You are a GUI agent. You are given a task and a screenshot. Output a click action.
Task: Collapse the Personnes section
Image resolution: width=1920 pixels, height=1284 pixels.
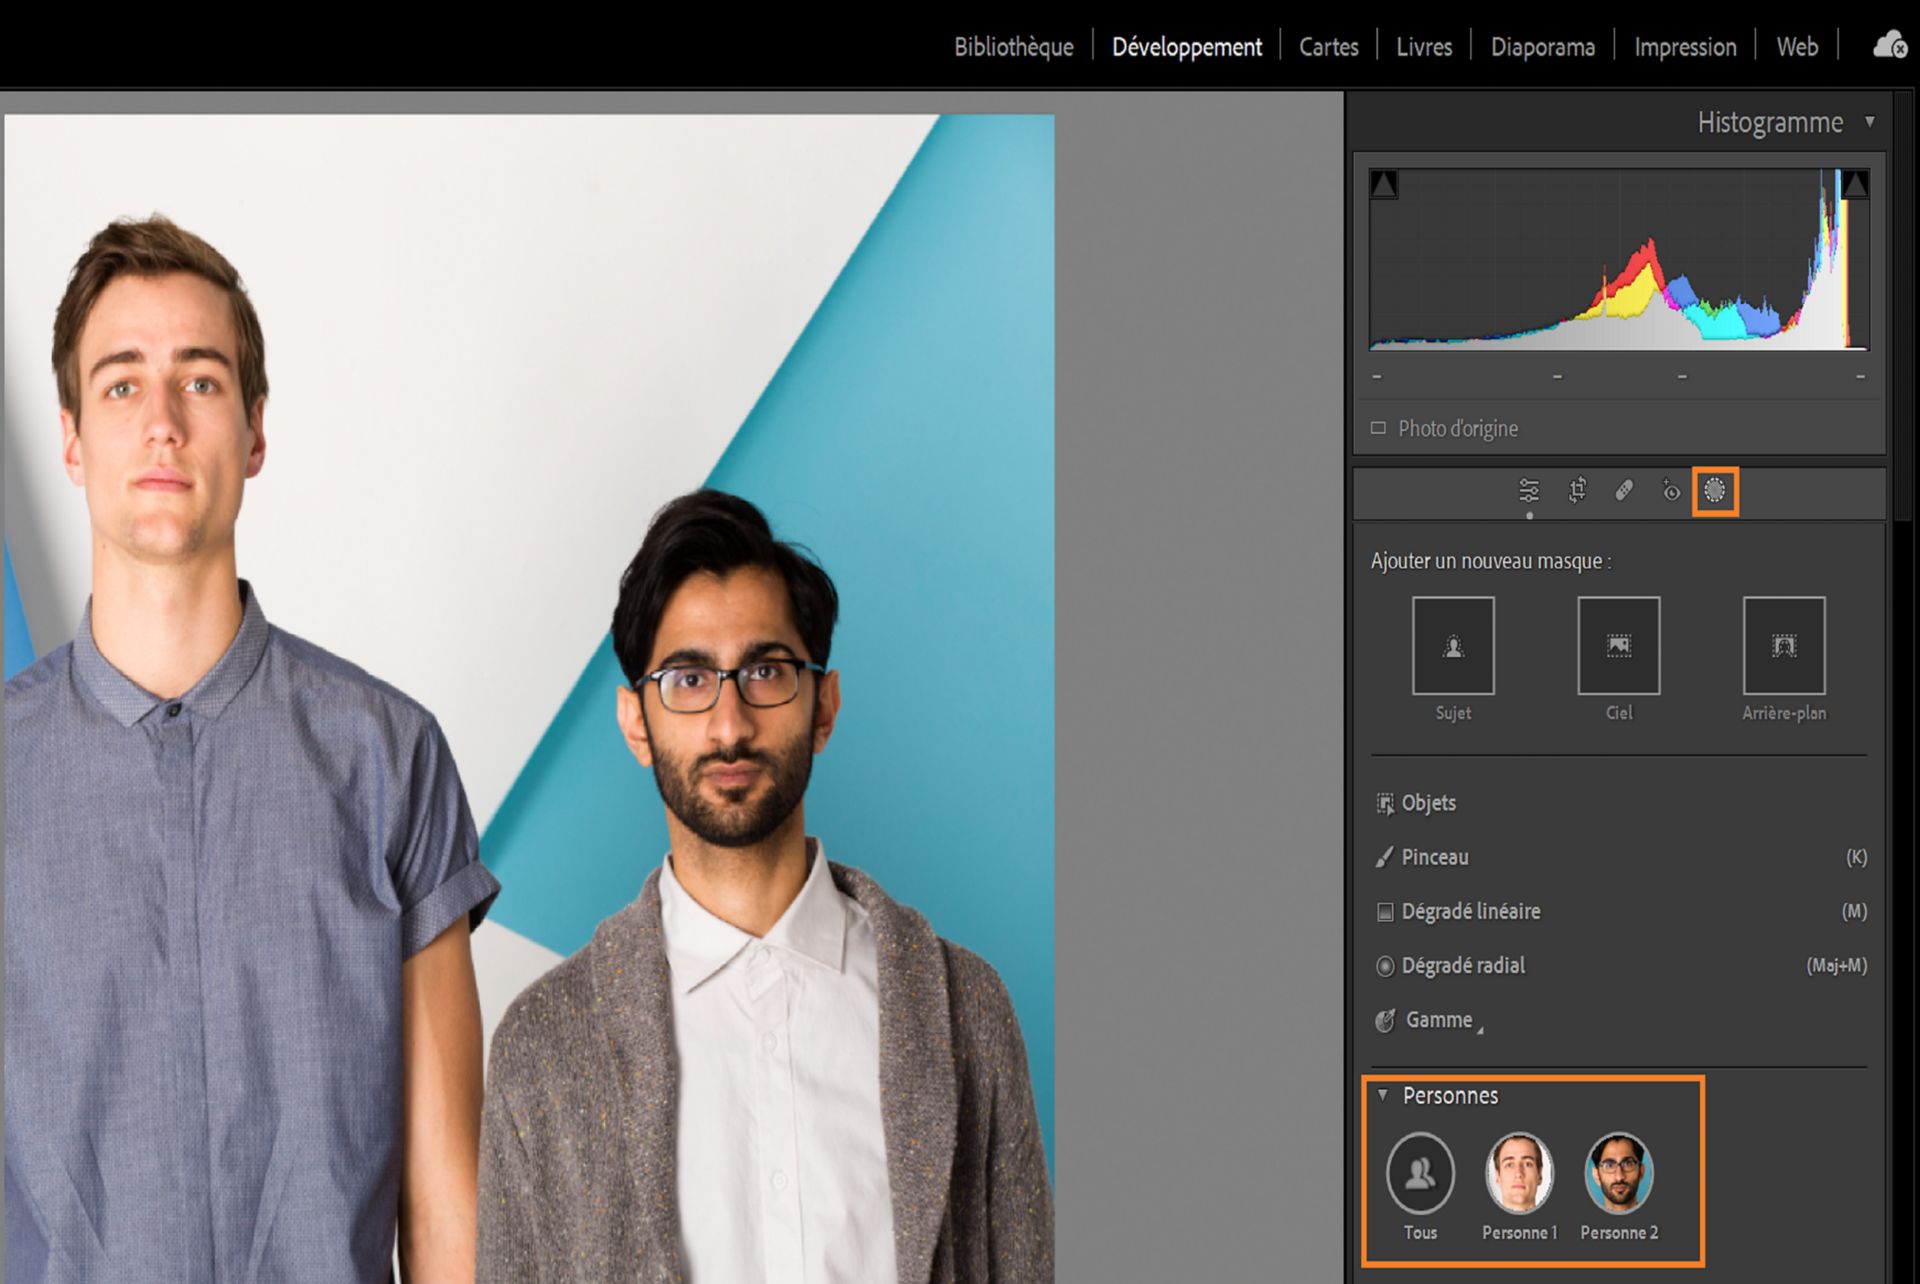1383,1096
